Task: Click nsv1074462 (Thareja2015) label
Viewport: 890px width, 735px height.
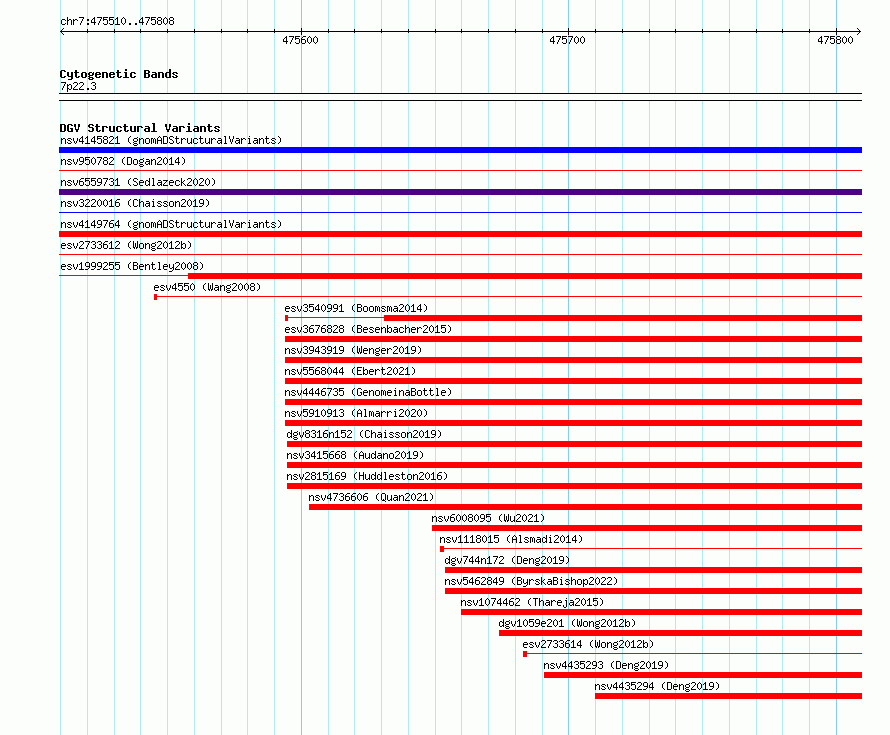Action: pos(532,602)
